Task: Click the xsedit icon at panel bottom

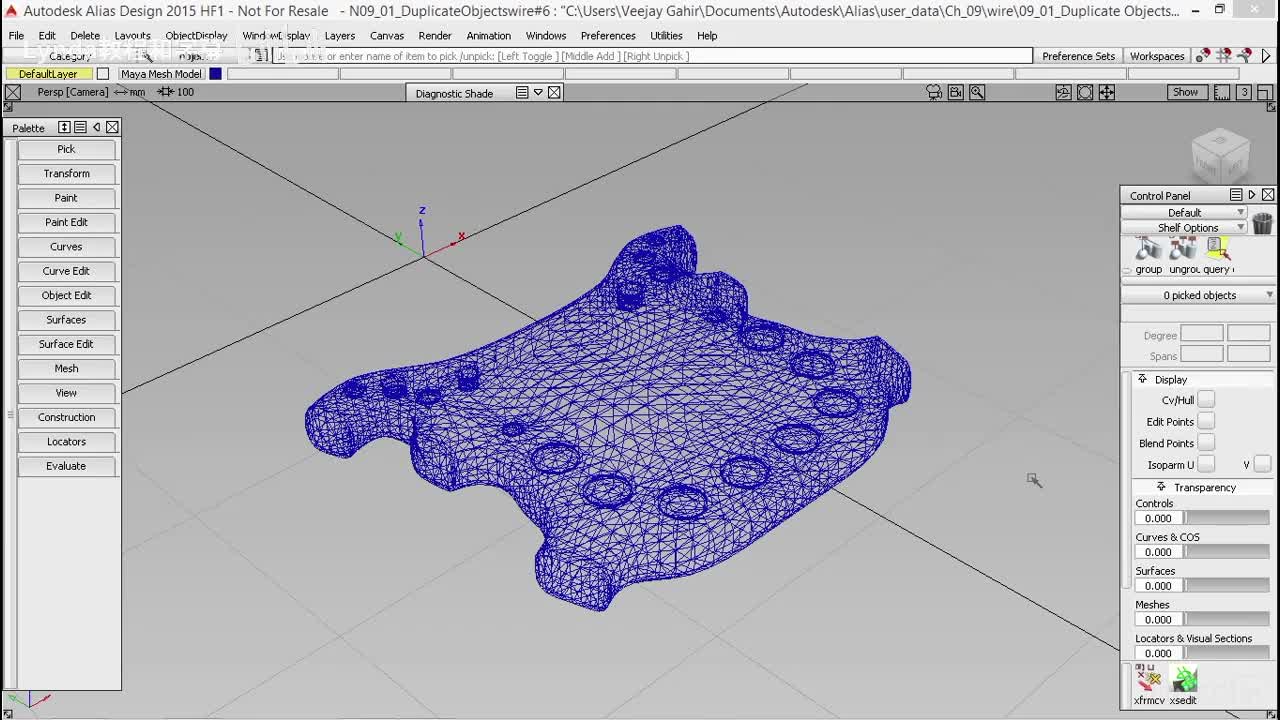Action: tap(1184, 680)
